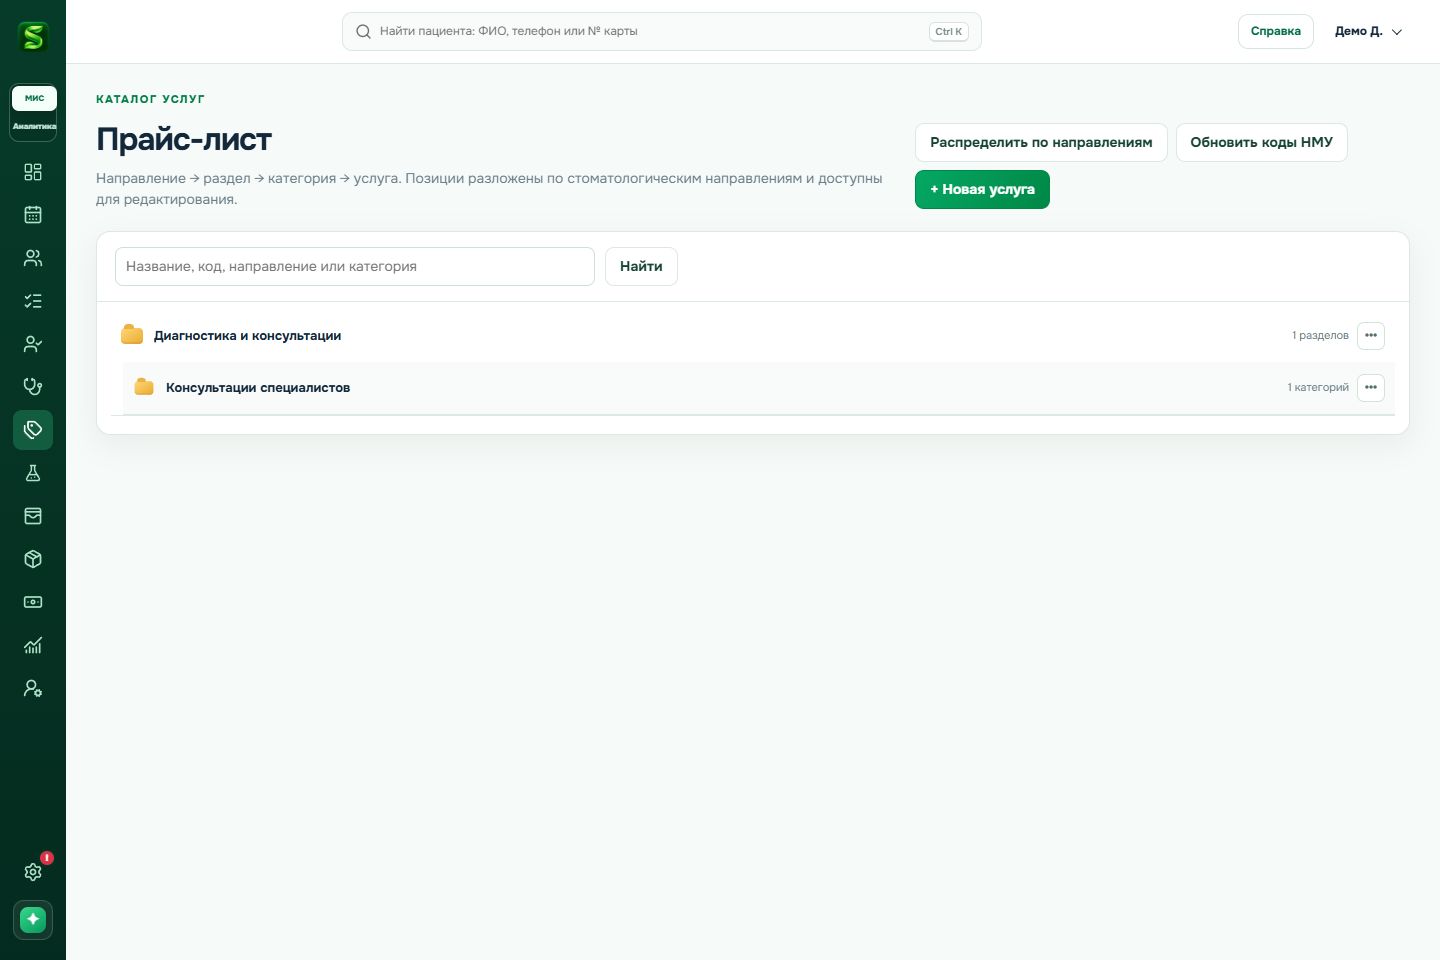Open options menu for Диагностика и консультации
The height and width of the screenshot is (960, 1440).
pos(1371,335)
